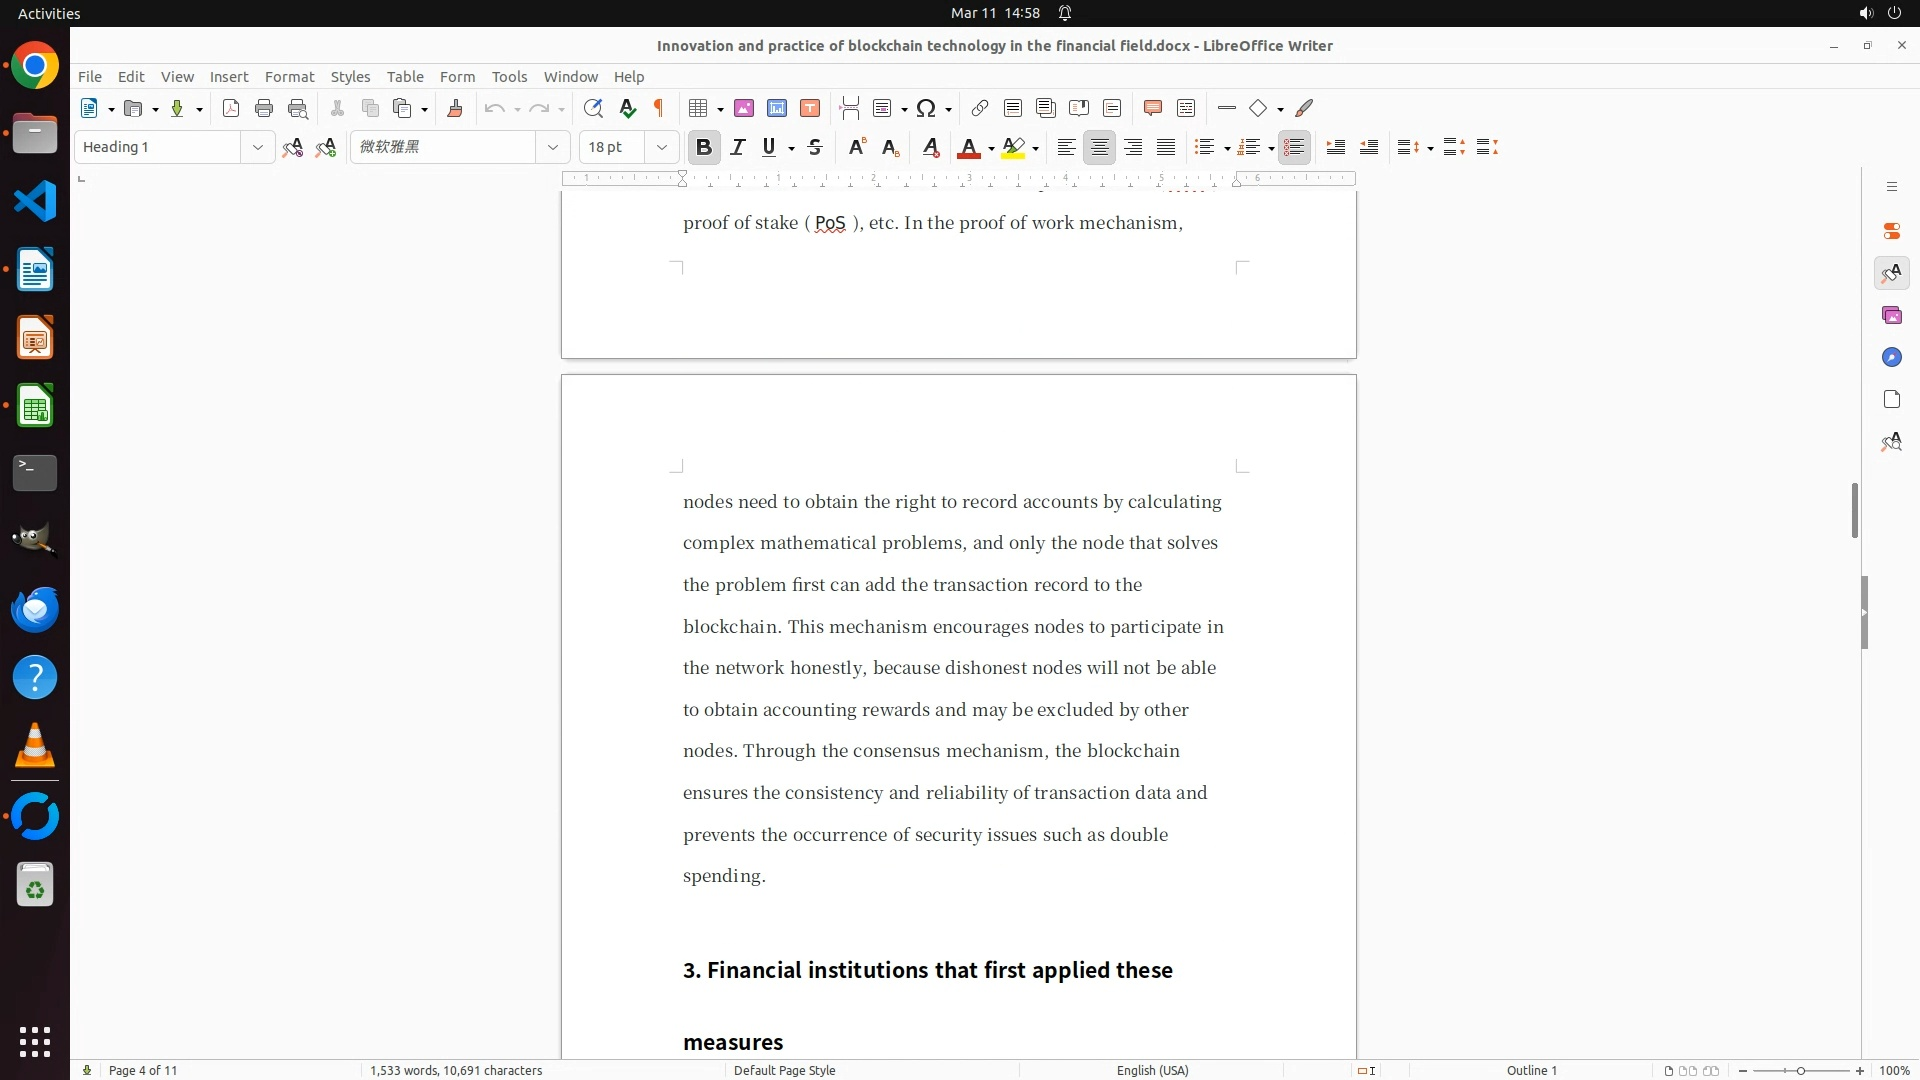This screenshot has width=1920, height=1080.
Task: Open the sidebar Gallery panel
Action: click(1891, 315)
